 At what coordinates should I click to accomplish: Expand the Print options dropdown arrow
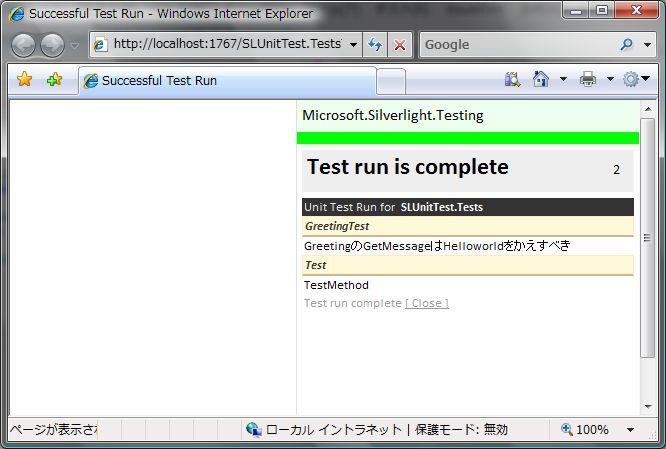[610, 79]
